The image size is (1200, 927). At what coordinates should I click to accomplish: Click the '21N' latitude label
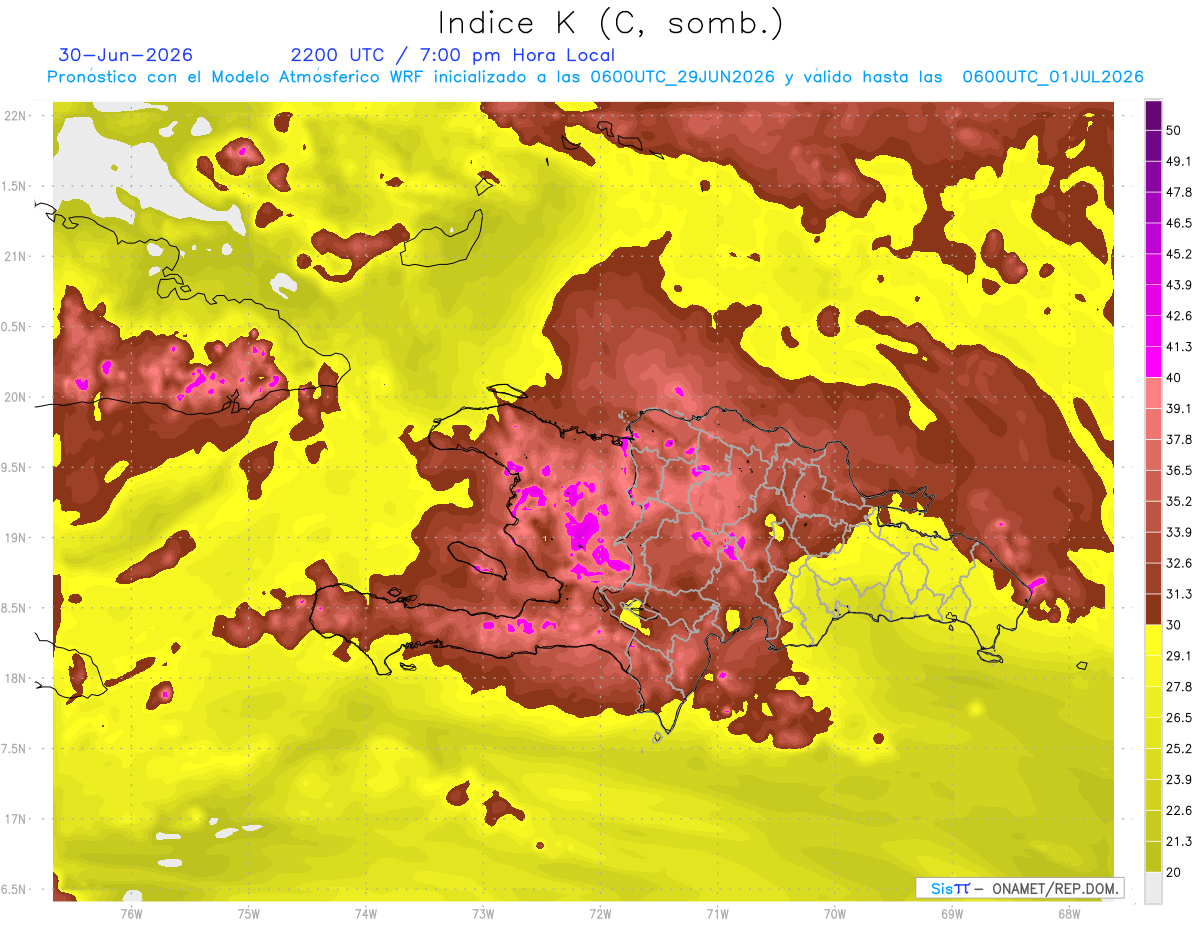(x=15, y=256)
